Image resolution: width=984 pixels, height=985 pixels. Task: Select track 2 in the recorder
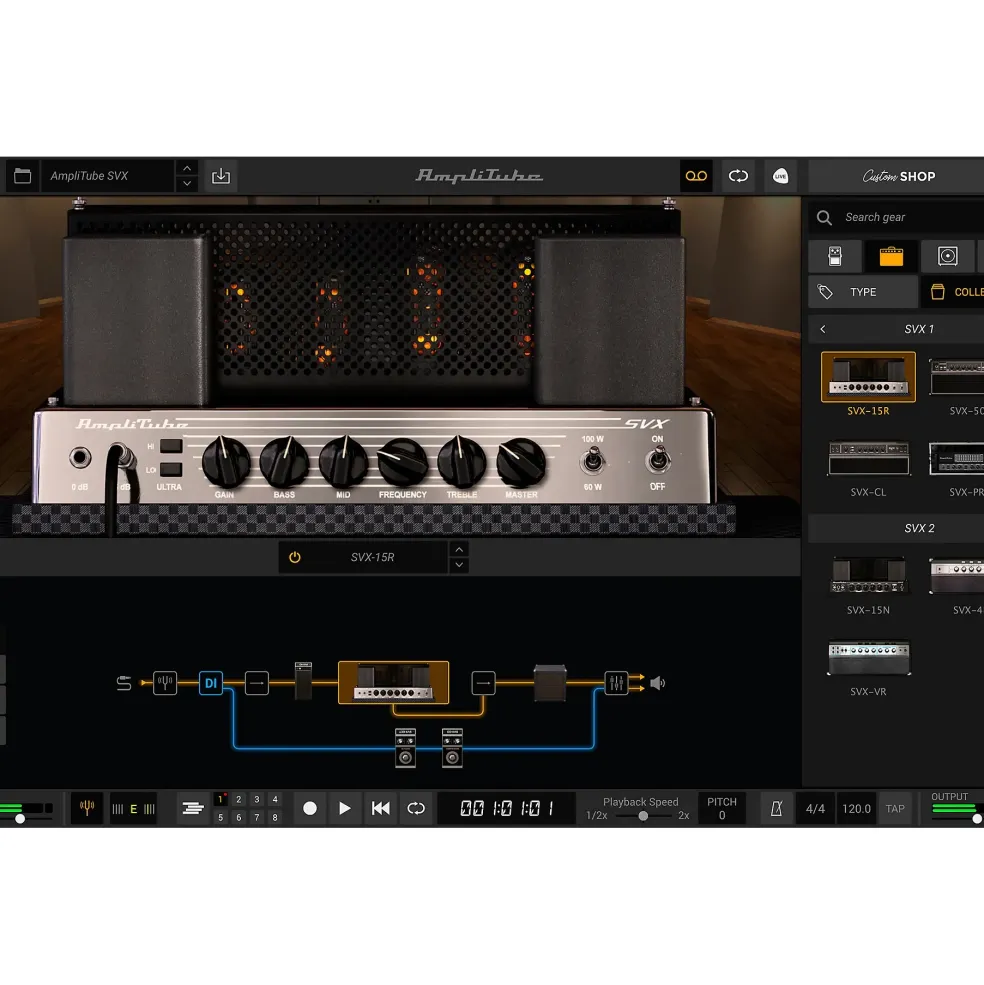(x=239, y=800)
